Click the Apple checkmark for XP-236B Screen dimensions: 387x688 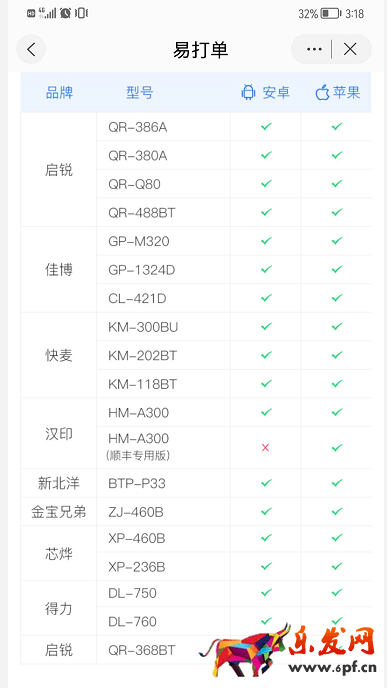click(x=337, y=566)
